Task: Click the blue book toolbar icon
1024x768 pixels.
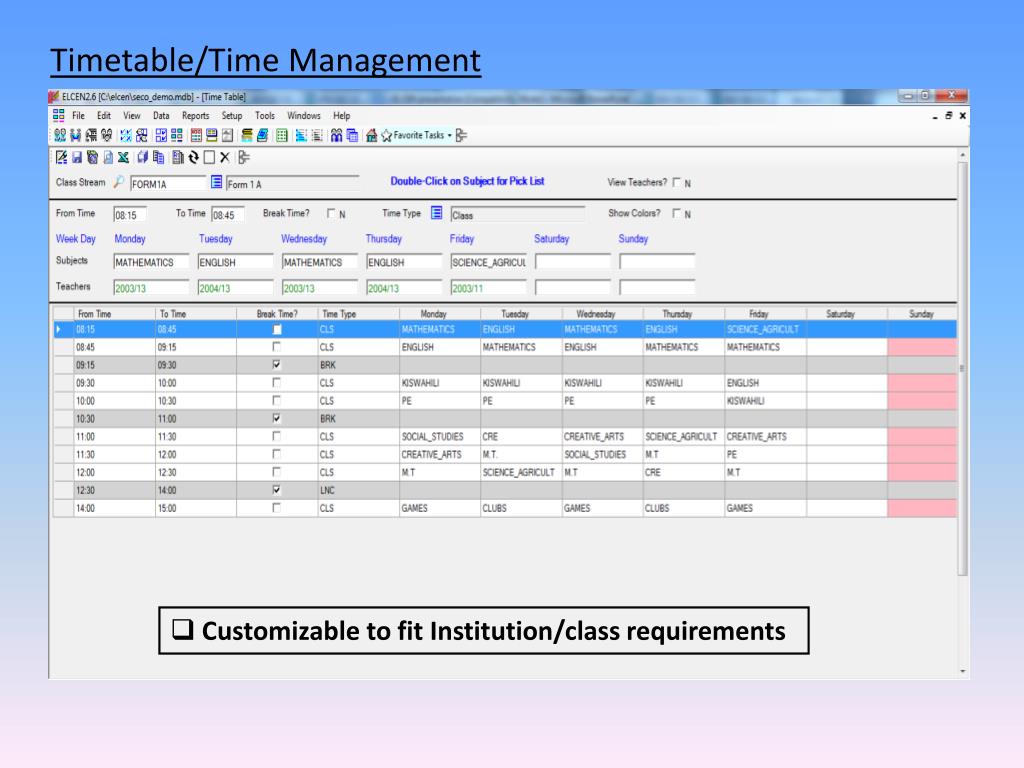Action: 263,135
